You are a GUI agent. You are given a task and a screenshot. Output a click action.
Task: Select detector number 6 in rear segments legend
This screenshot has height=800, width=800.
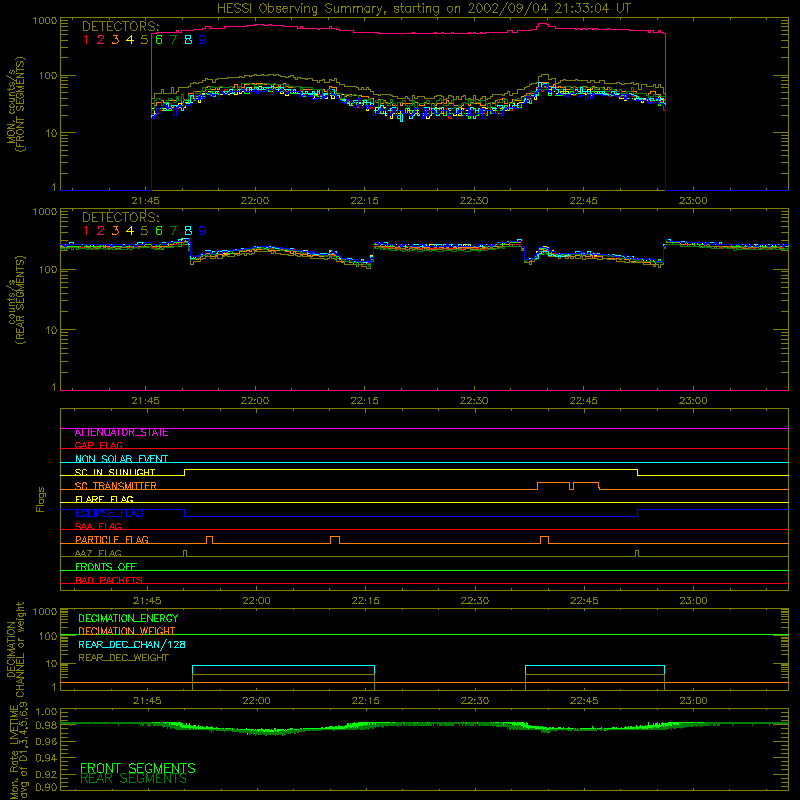click(159, 231)
